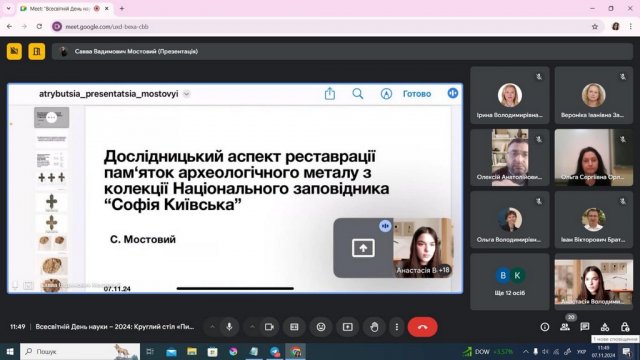The height and width of the screenshot is (360, 640).
Task: Open dropdown next to atrybutsia_presentatsia_mostovyi title
Action: 187,94
